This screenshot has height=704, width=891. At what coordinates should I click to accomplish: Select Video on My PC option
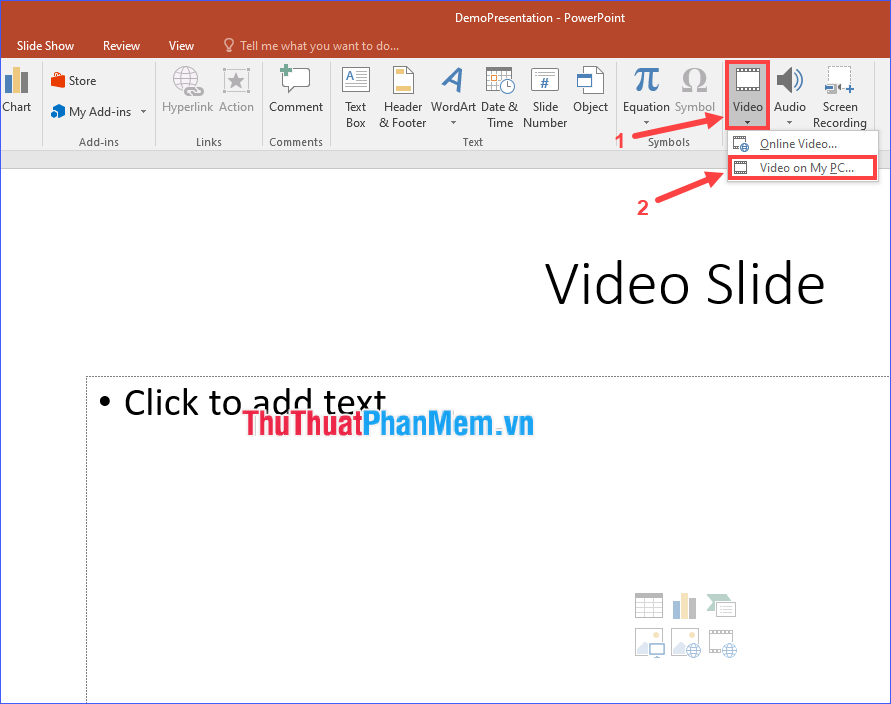coord(802,168)
